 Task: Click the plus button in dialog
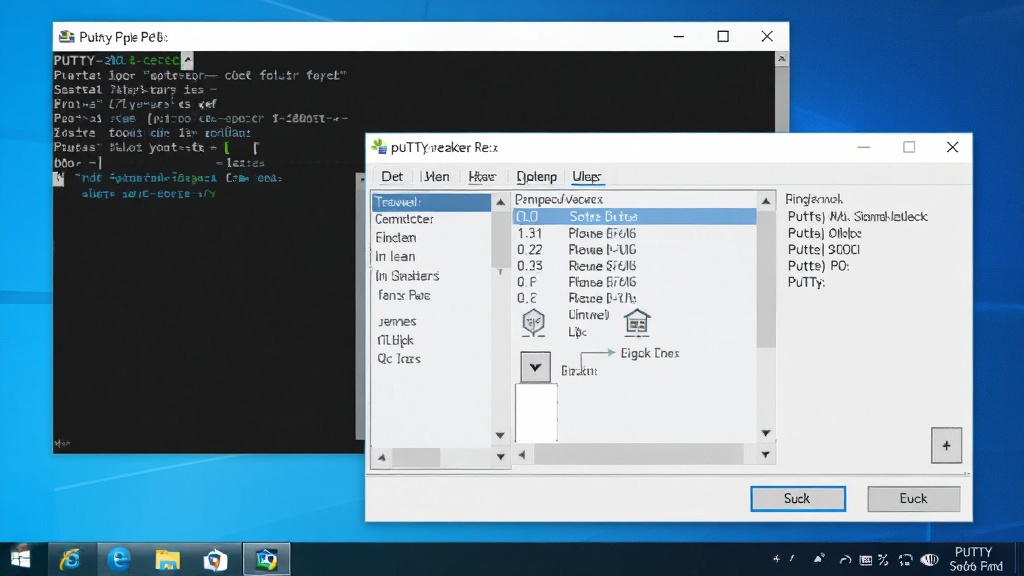(x=946, y=445)
